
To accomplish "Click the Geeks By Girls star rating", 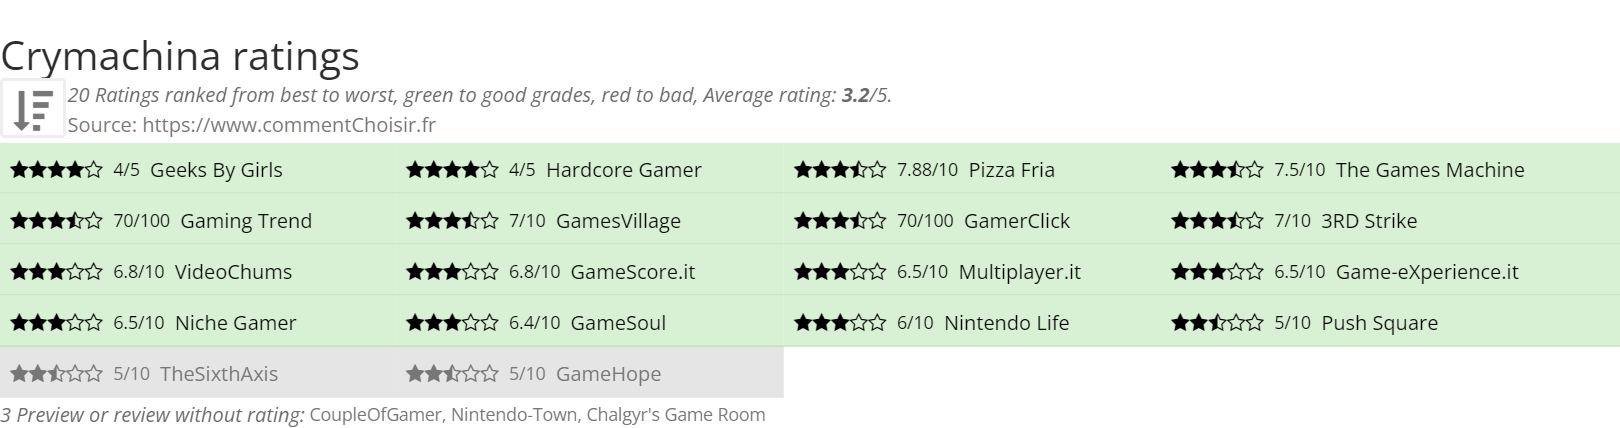I will pyautogui.click(x=56, y=170).
